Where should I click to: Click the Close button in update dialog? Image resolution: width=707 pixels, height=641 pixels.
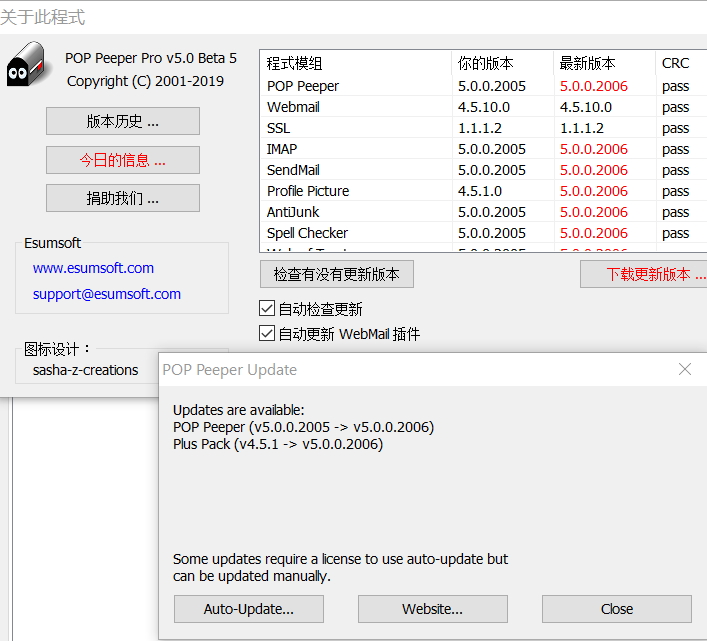tap(617, 609)
